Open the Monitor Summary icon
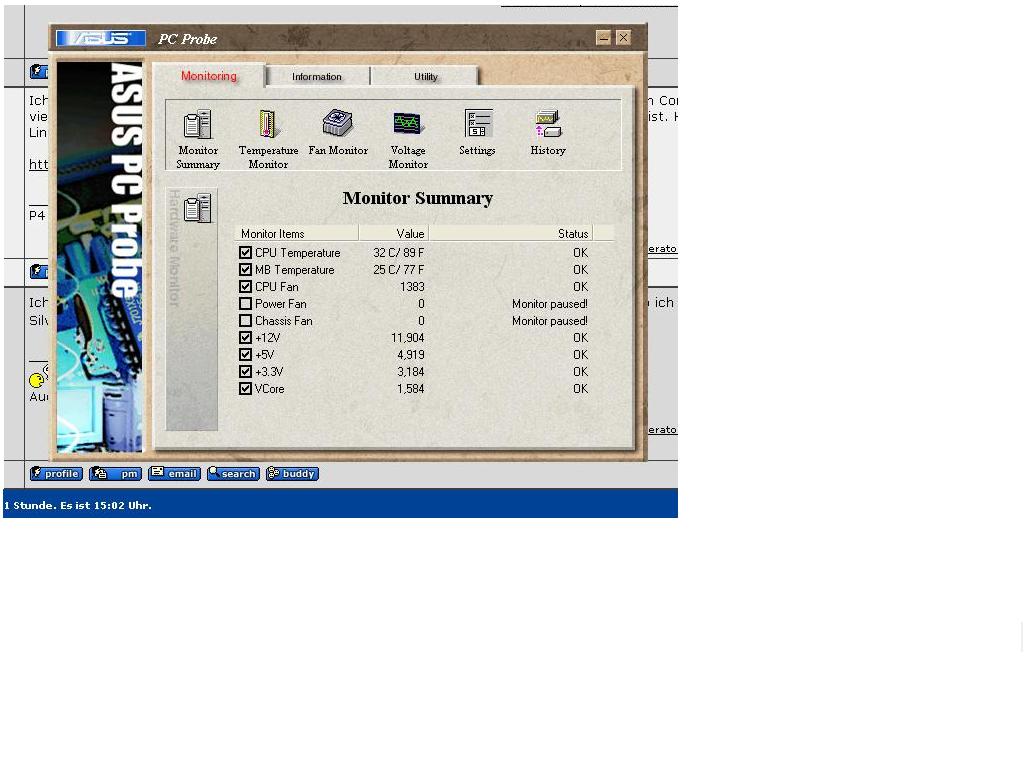The width and height of the screenshot is (1024, 768). 198,125
